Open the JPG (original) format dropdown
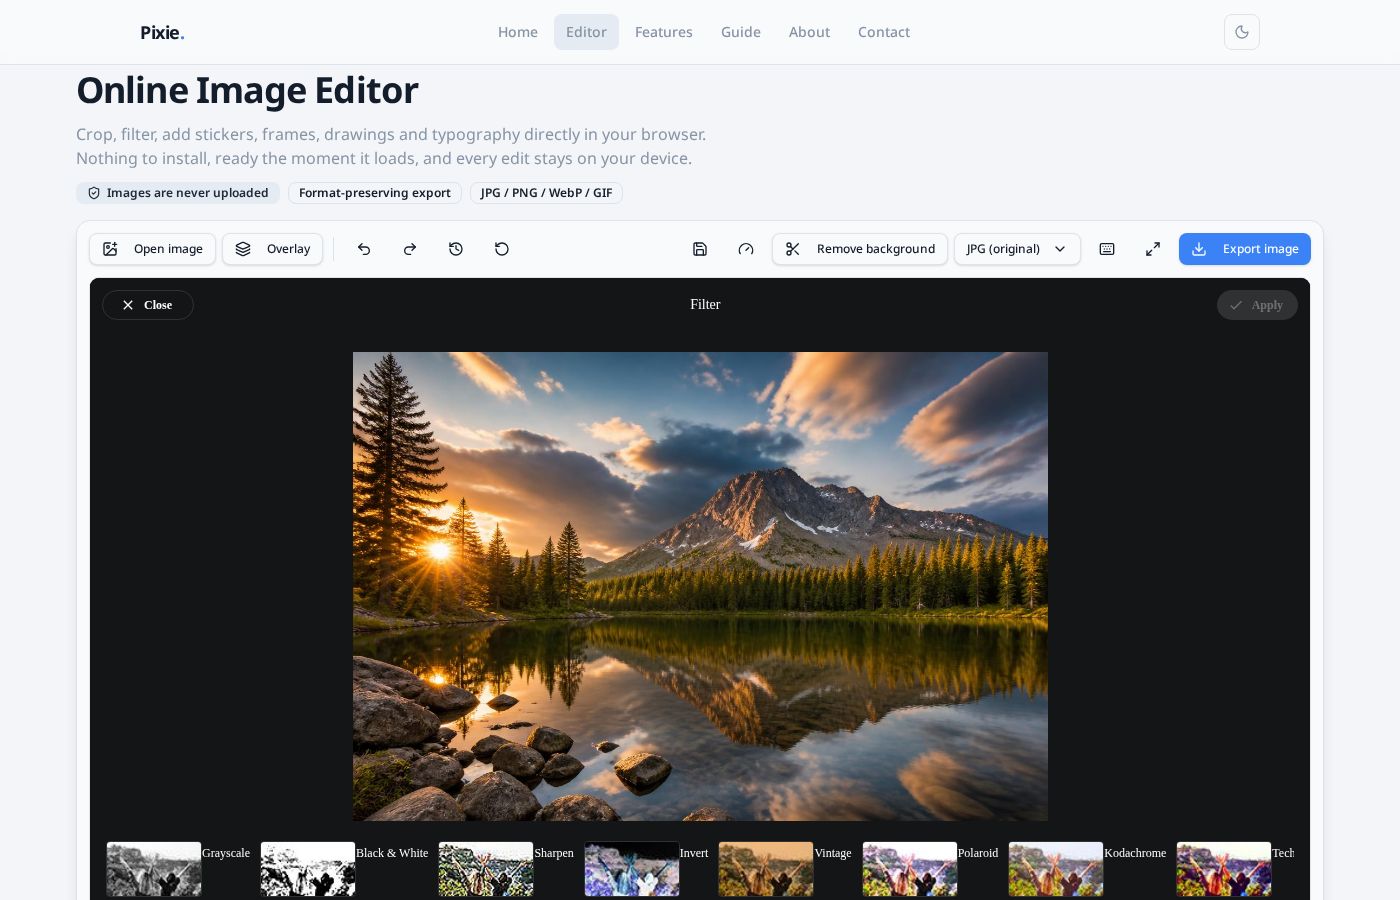The width and height of the screenshot is (1400, 900). click(1017, 249)
